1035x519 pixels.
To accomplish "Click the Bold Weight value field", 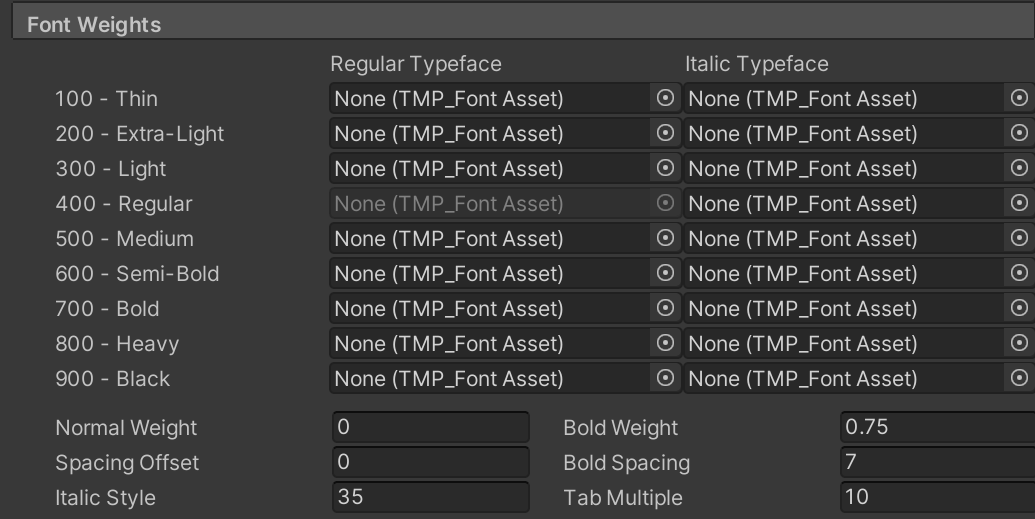I will coord(937,427).
